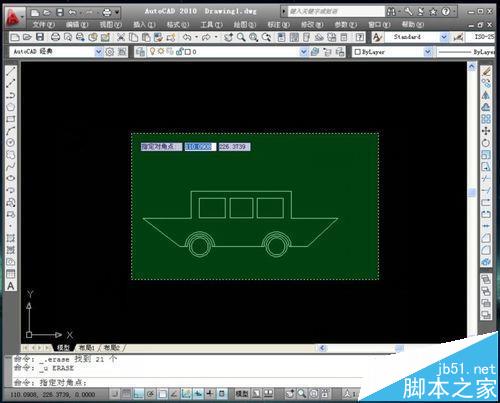Select the Rectangle drawing tool

(11, 119)
